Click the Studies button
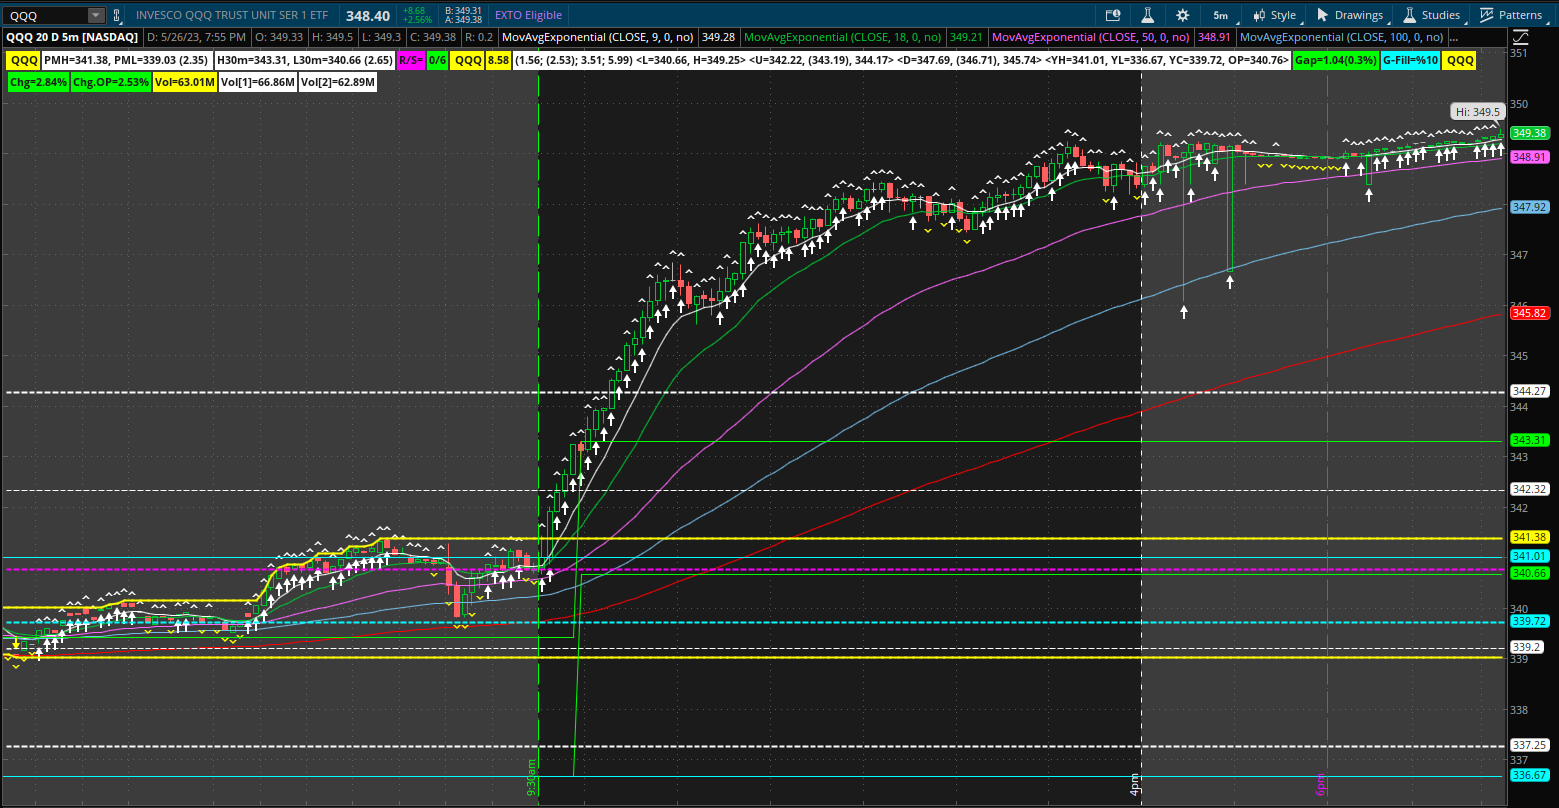The image size is (1559, 808). [1431, 15]
